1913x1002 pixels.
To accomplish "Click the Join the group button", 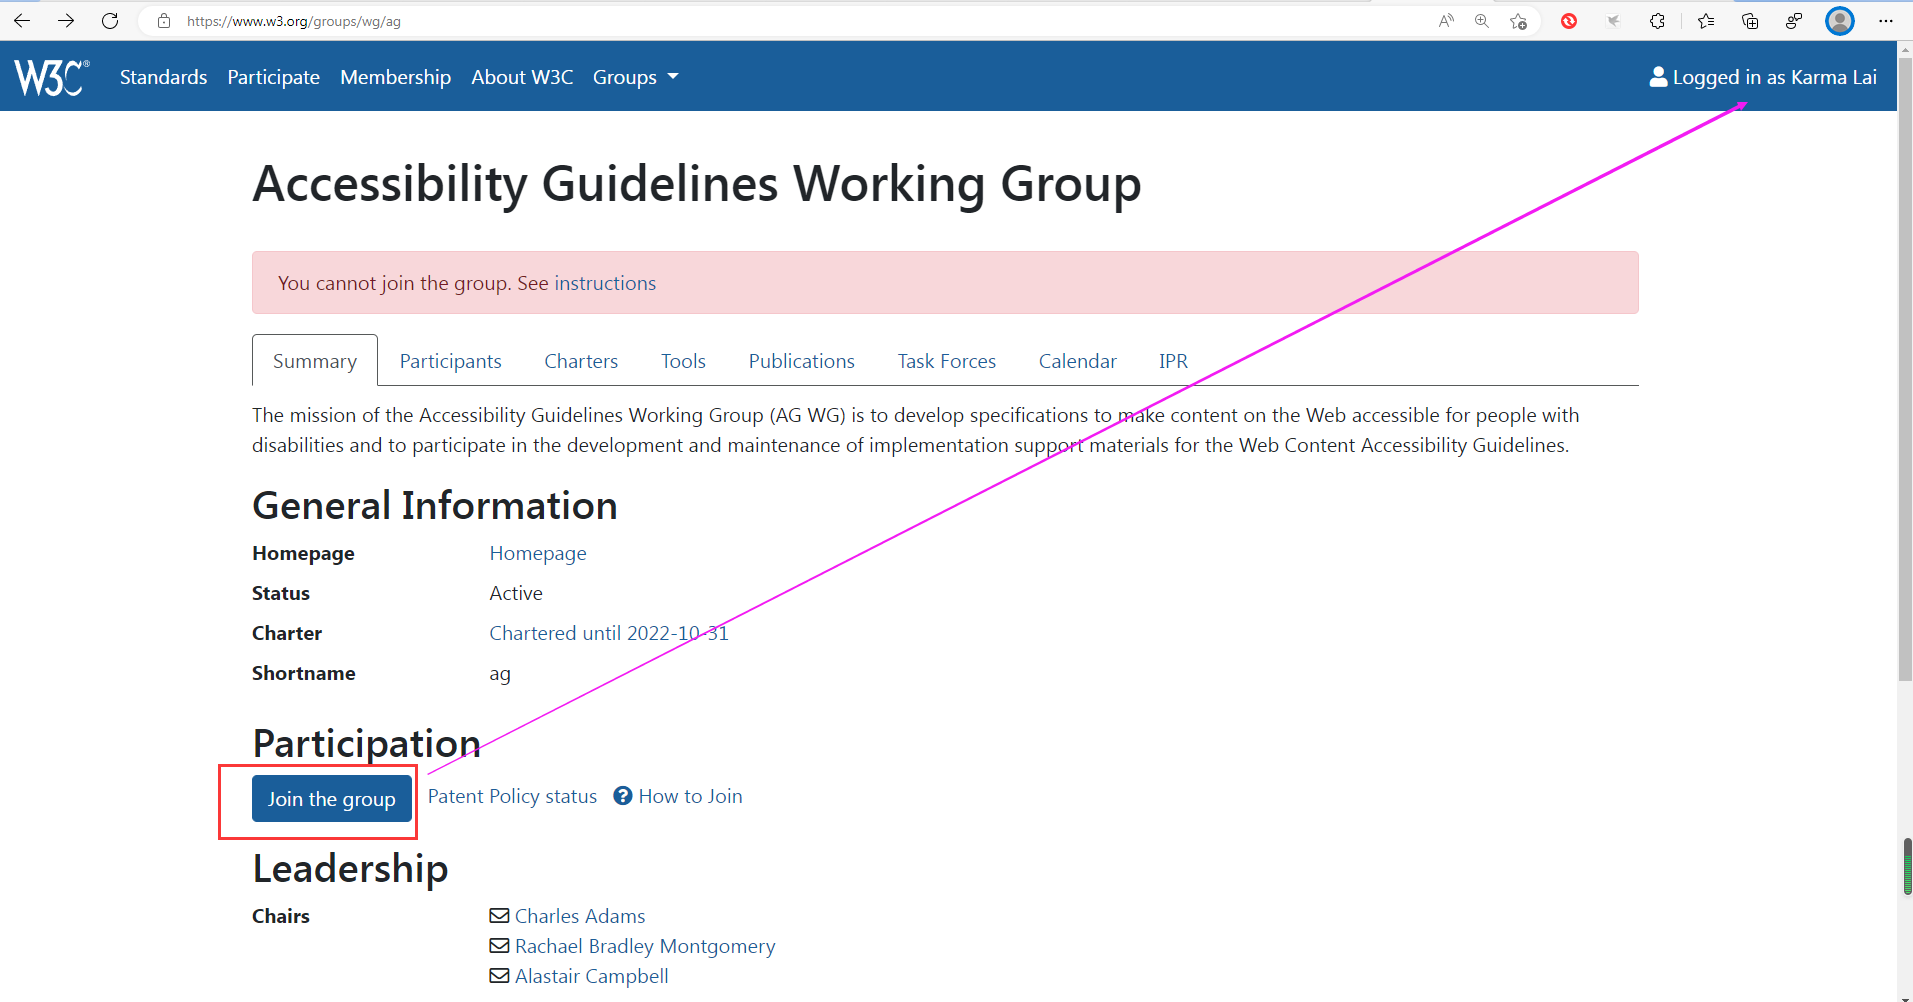I will (331, 798).
